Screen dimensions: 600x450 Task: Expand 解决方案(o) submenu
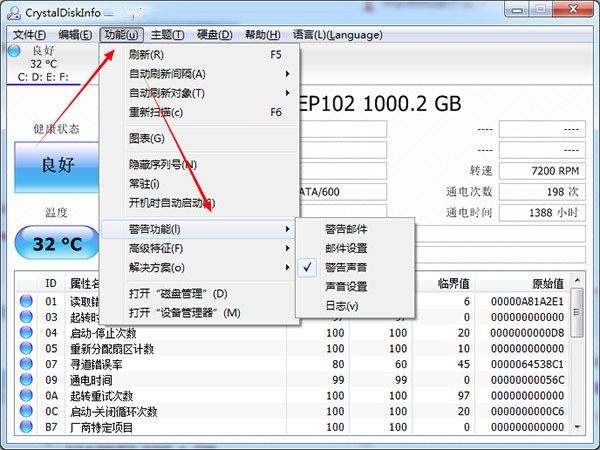(199, 267)
